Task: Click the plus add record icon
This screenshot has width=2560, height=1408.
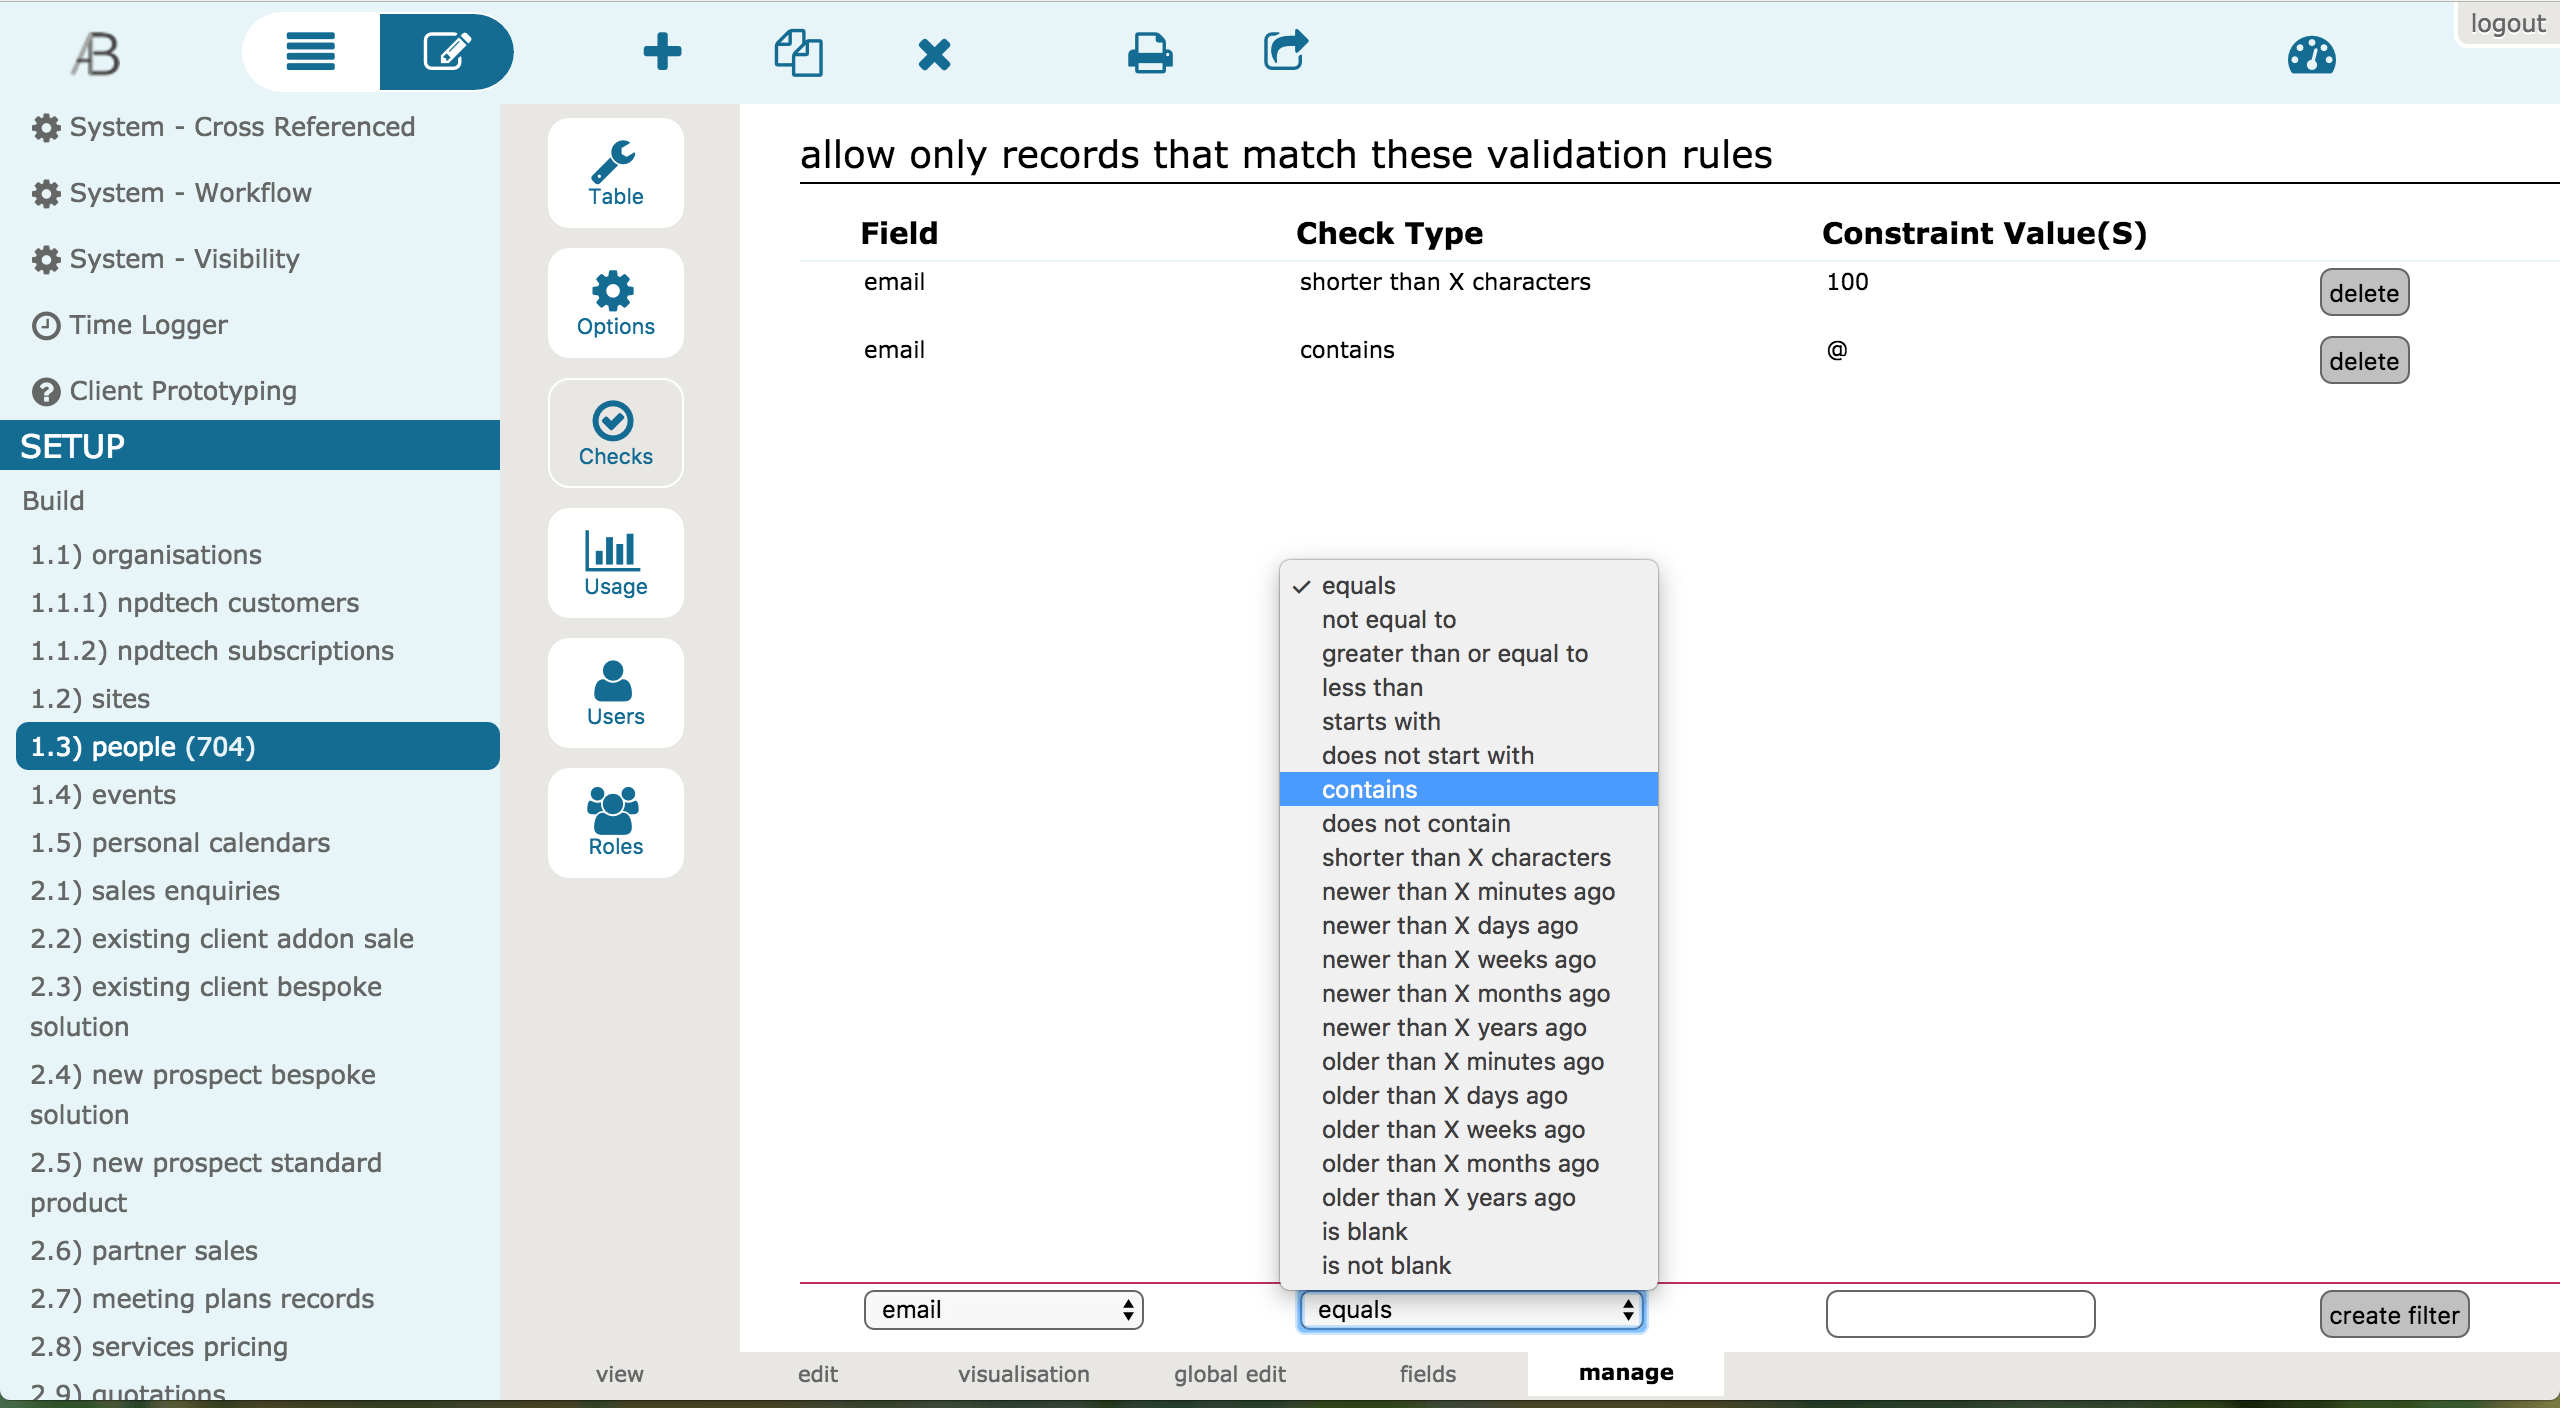Action: pos(662,52)
